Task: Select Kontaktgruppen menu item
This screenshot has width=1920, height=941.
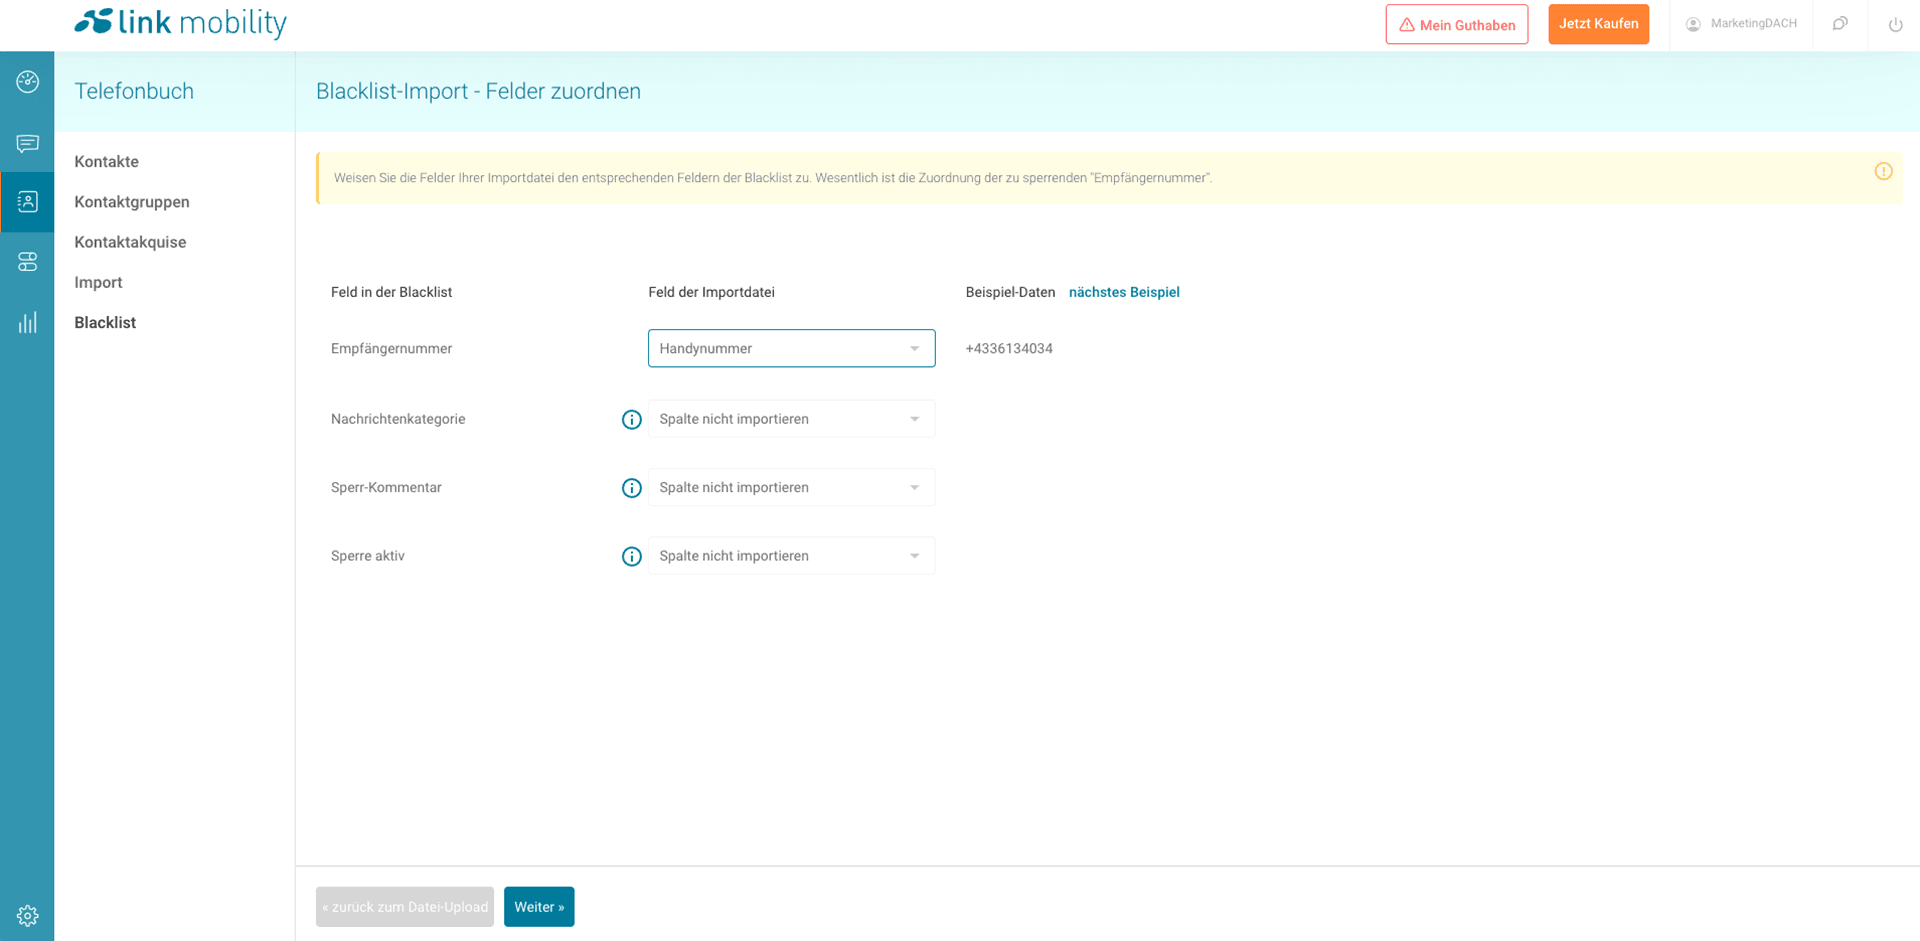Action: (131, 202)
